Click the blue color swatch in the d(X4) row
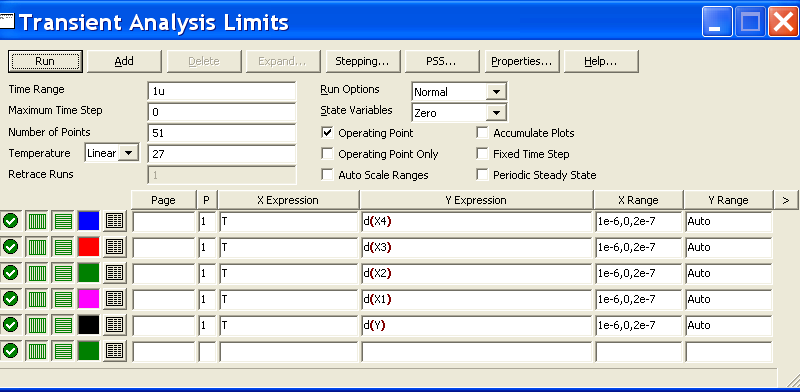800x392 pixels. pyautogui.click(x=89, y=221)
